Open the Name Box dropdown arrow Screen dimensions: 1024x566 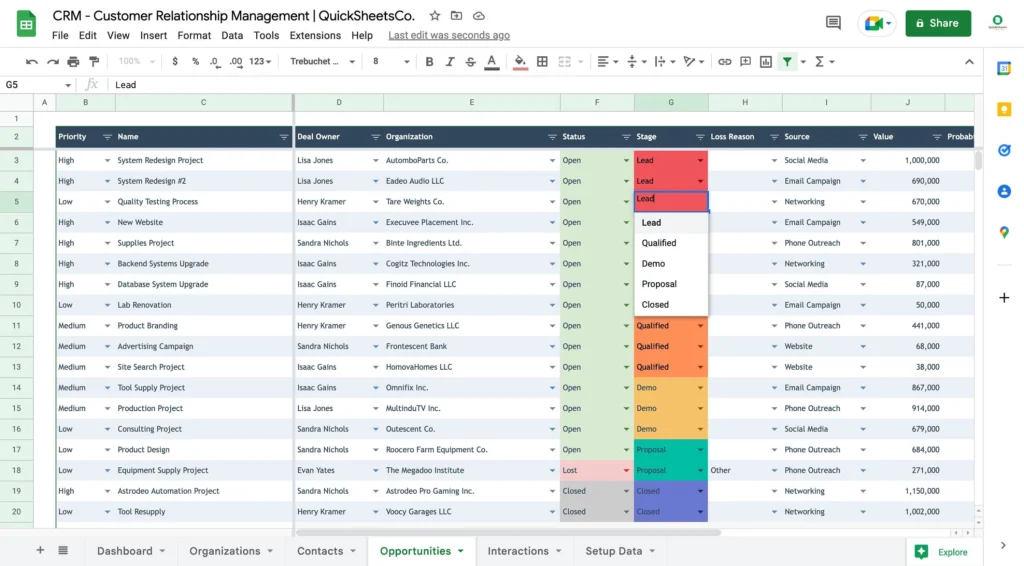click(67, 85)
